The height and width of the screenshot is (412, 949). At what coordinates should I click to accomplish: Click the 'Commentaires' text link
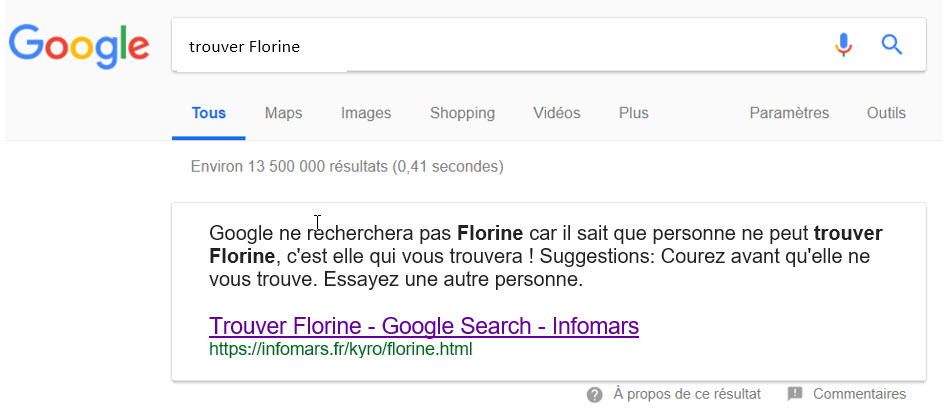click(x=859, y=394)
